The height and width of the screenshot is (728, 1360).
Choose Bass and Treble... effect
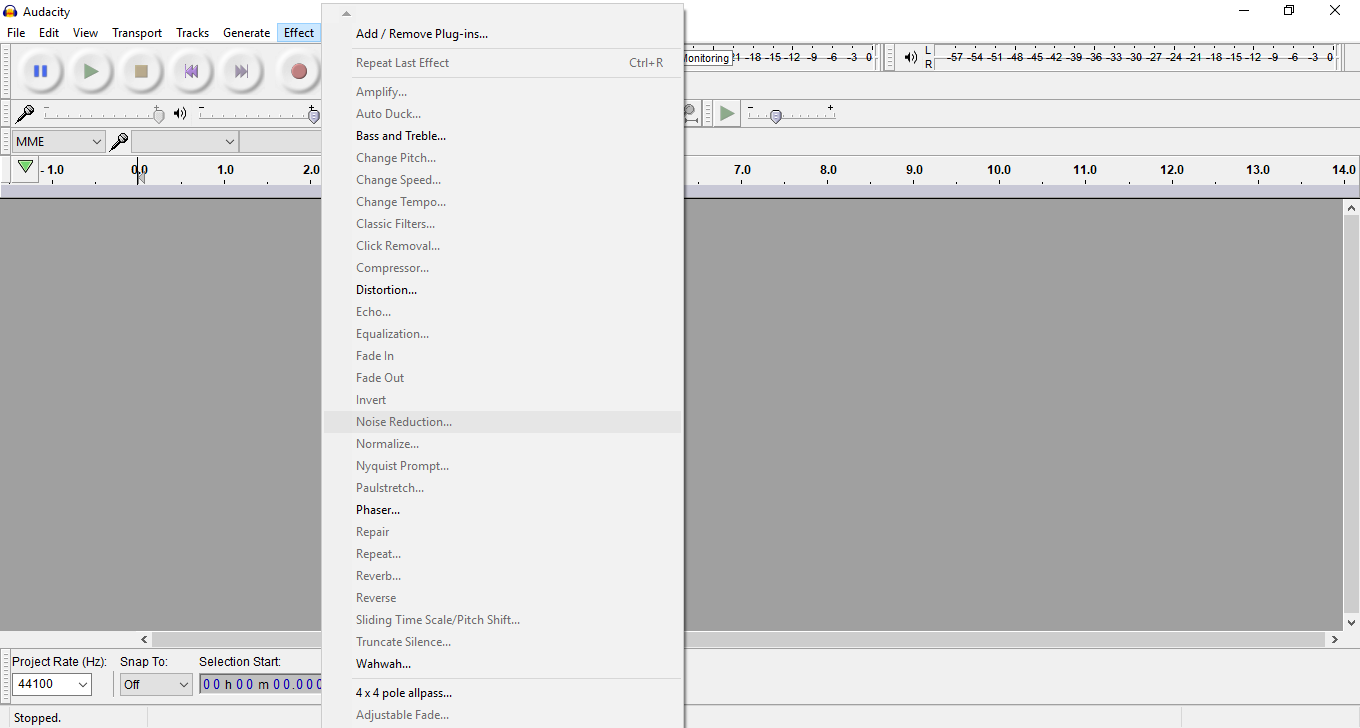tap(502, 136)
